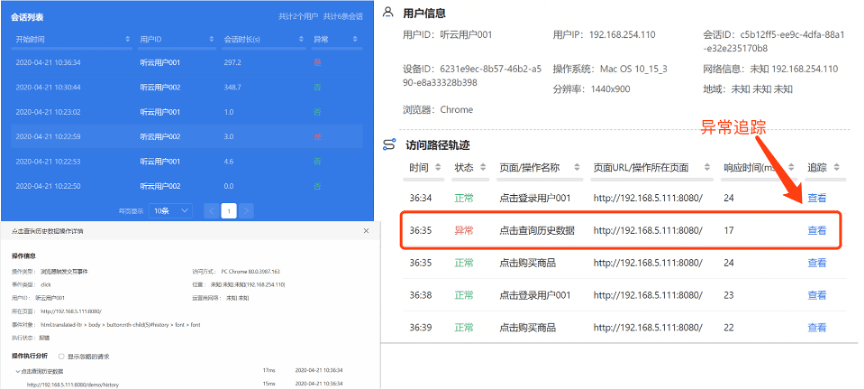Select session starting 2020-04-21 10:23:02

point(187,112)
